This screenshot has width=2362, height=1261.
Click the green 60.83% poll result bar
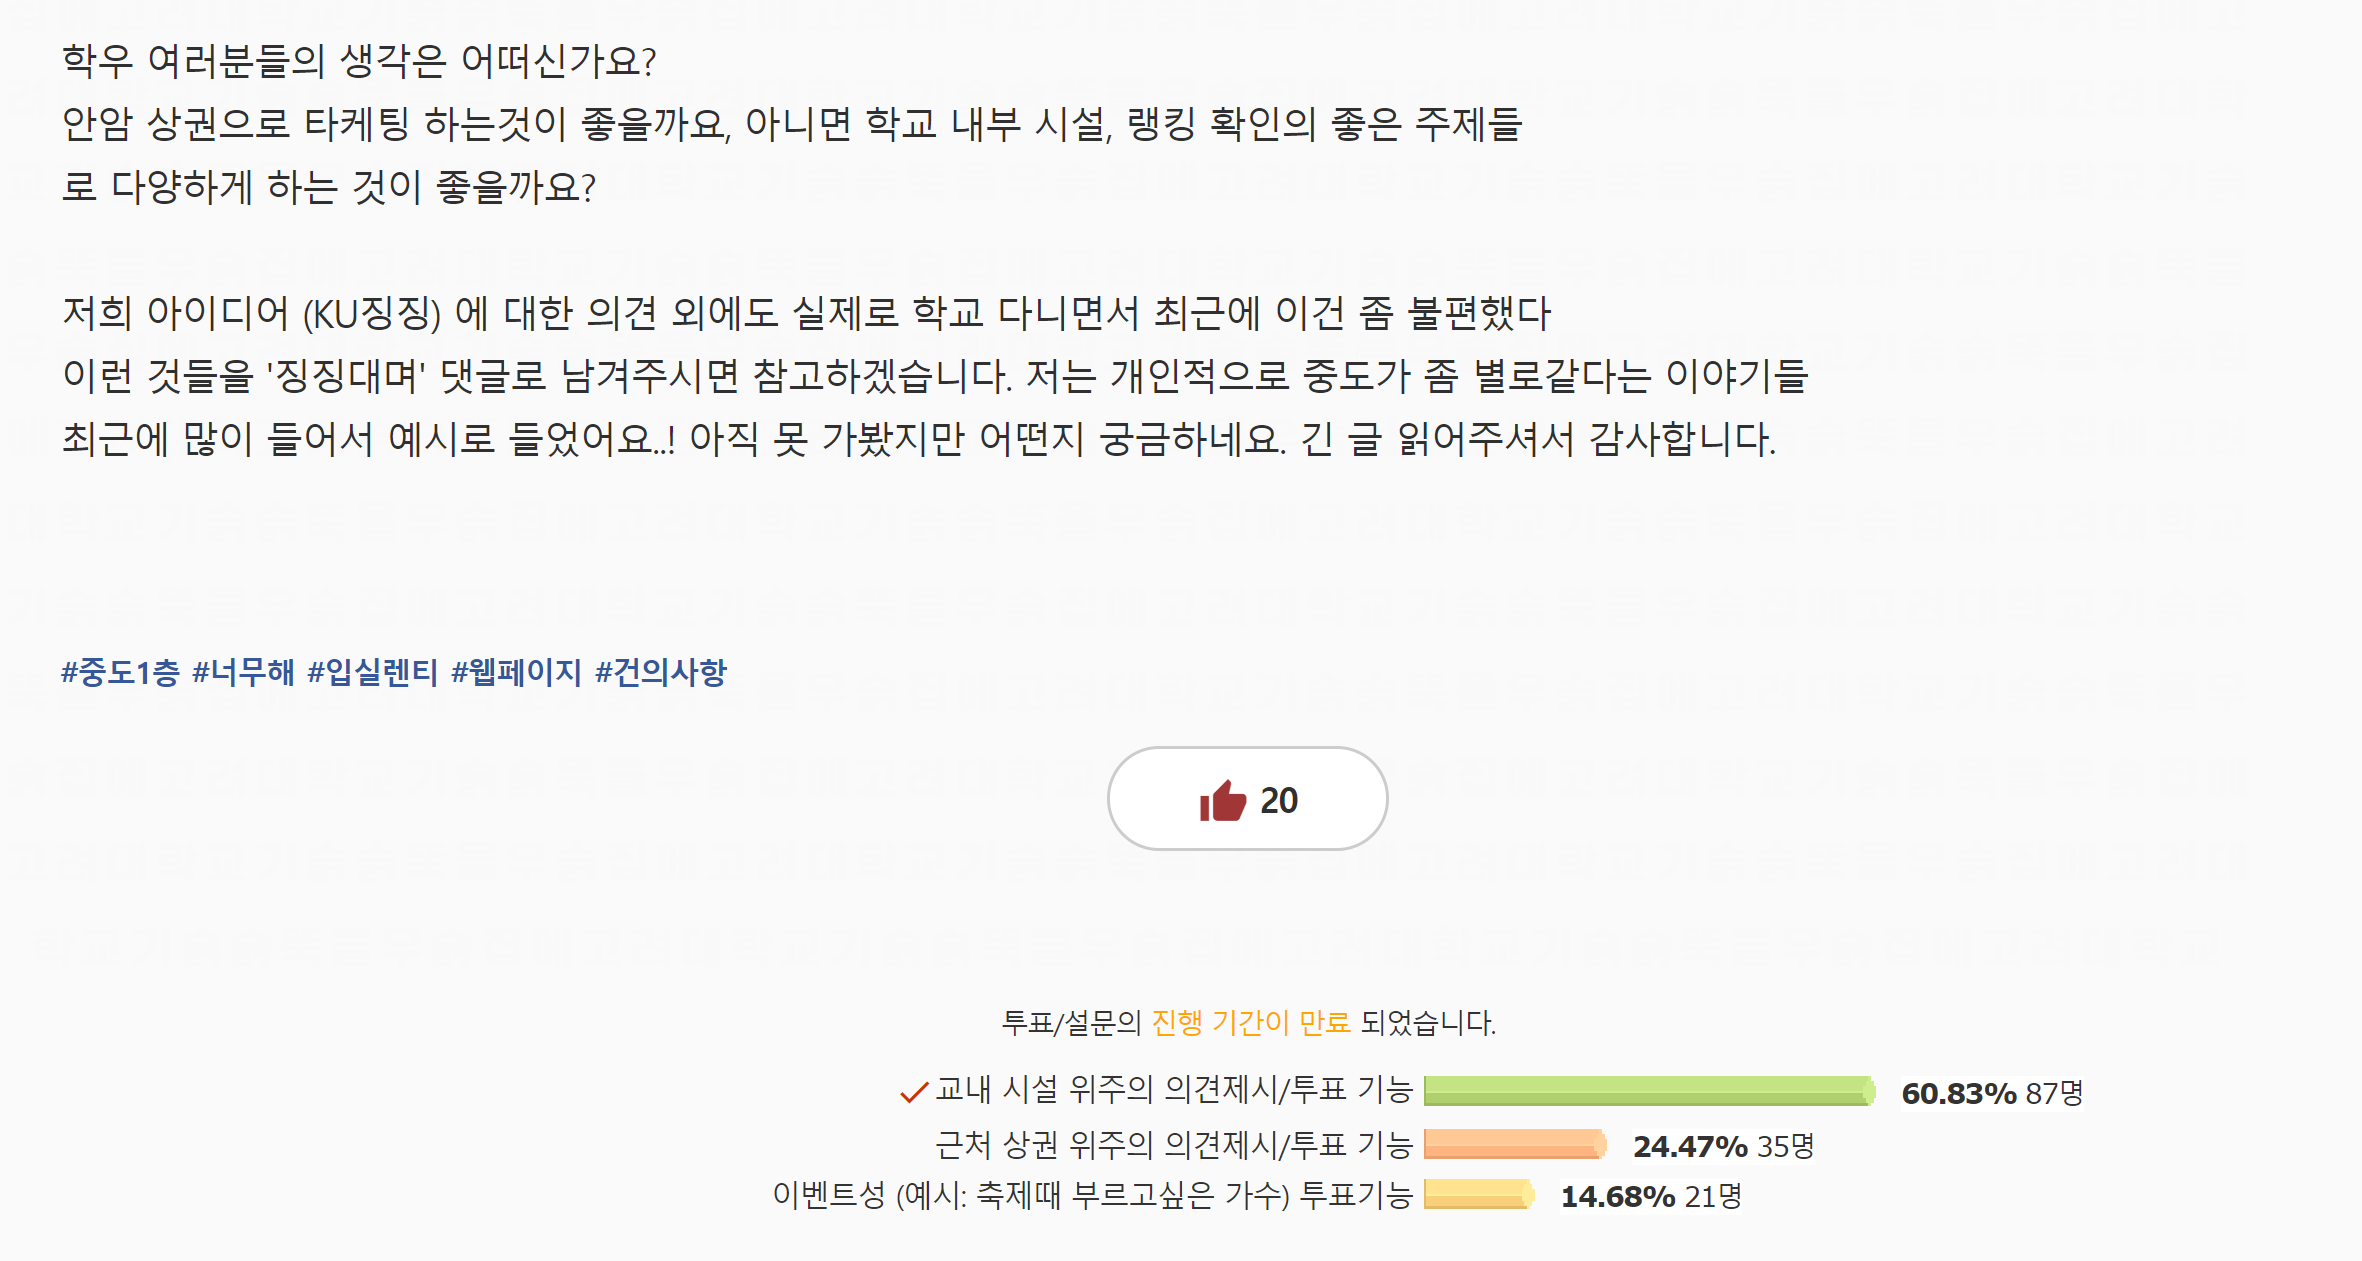[1649, 1091]
